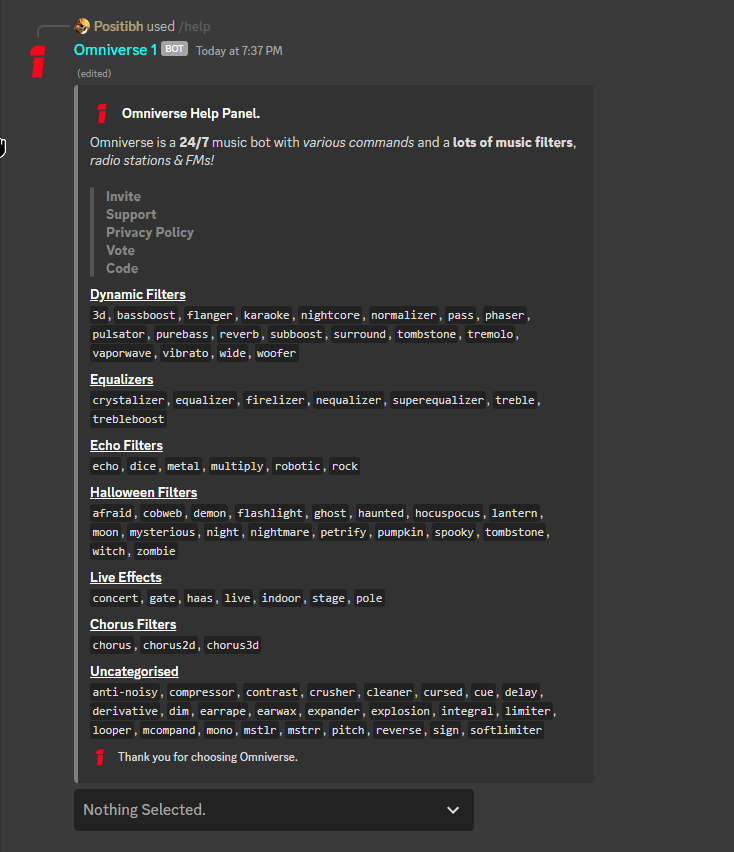This screenshot has width=734, height=852.
Task: Open the Support link
Action: pyautogui.click(x=131, y=214)
